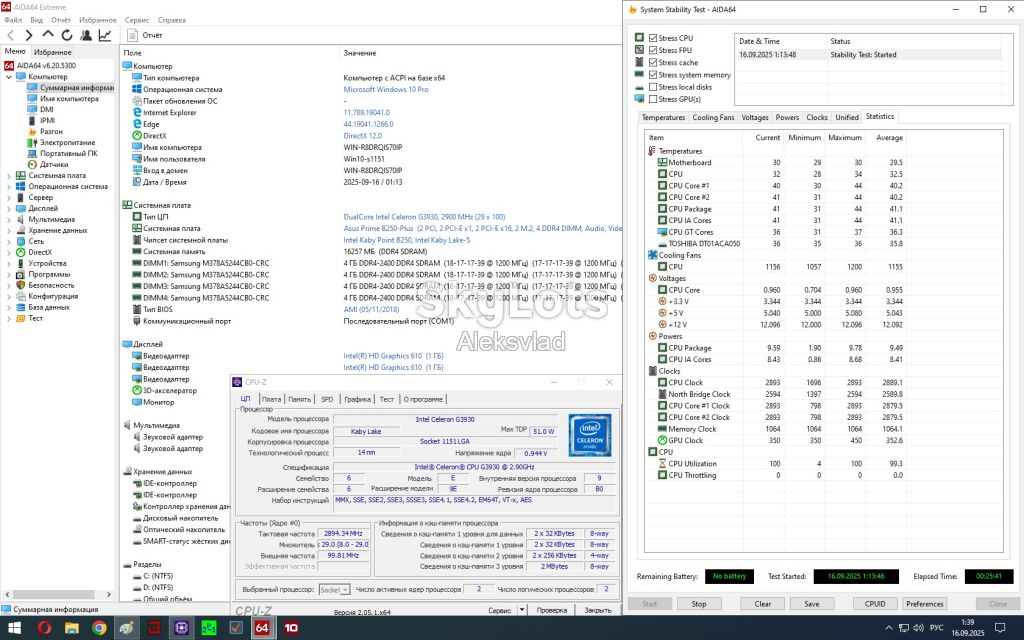Open the Сервис menu in AIDA64
This screenshot has width=1024, height=640.
point(137,20)
